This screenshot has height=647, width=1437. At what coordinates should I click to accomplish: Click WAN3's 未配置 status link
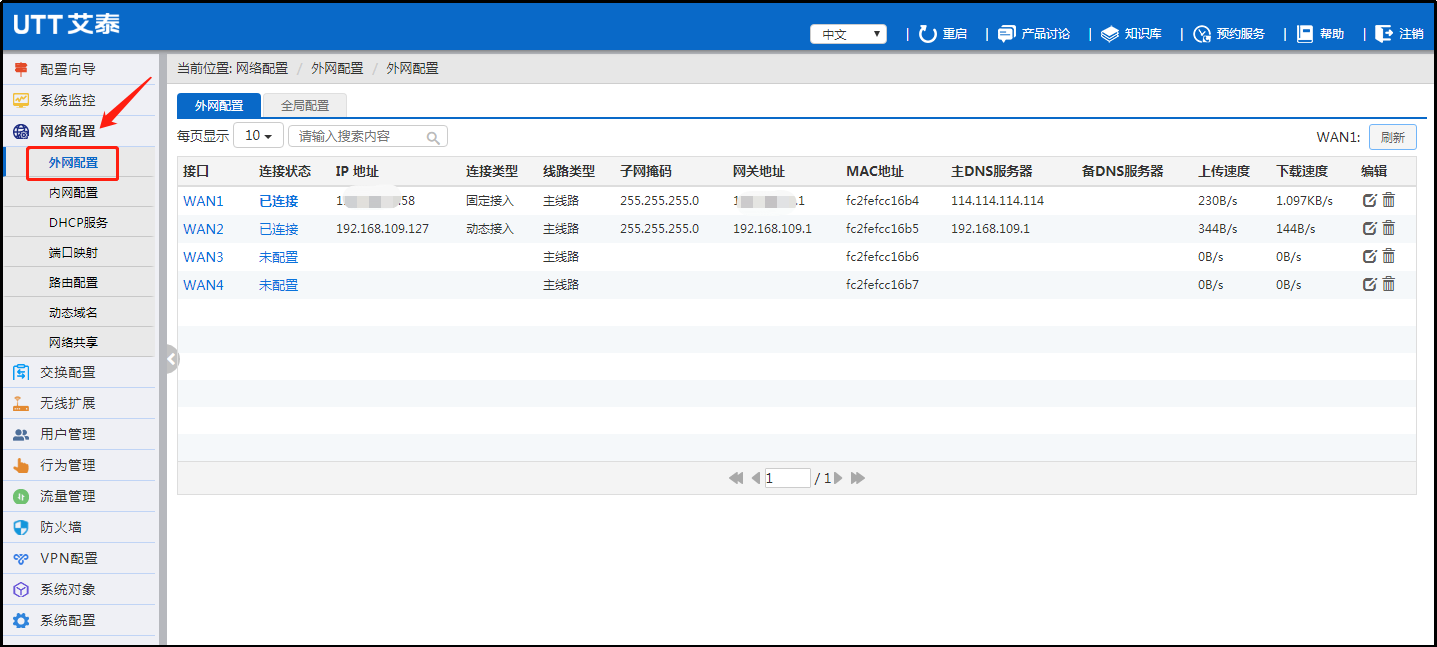(x=278, y=257)
